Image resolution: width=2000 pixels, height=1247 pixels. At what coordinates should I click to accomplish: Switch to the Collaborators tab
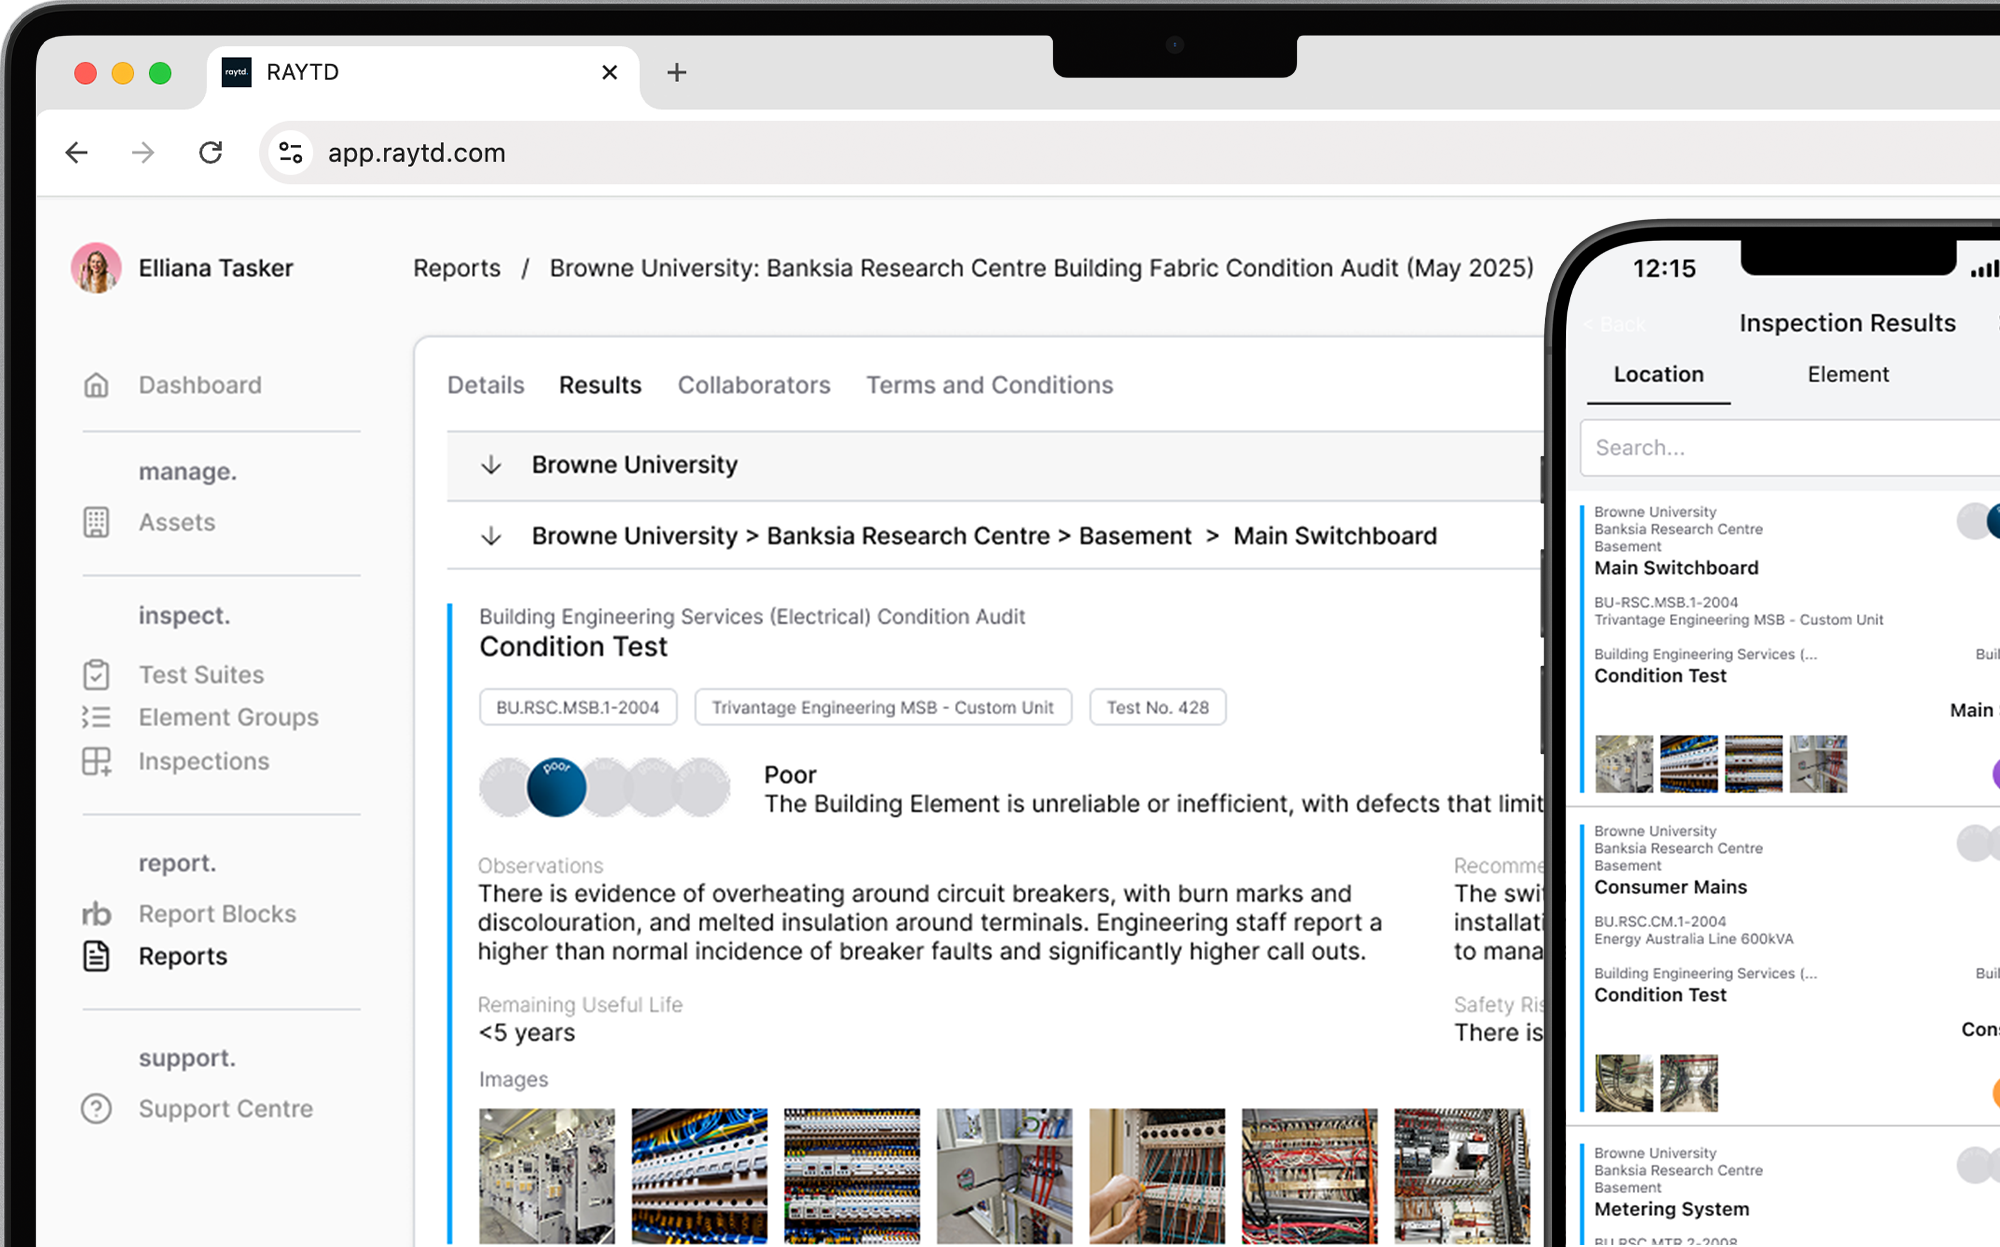tap(754, 385)
